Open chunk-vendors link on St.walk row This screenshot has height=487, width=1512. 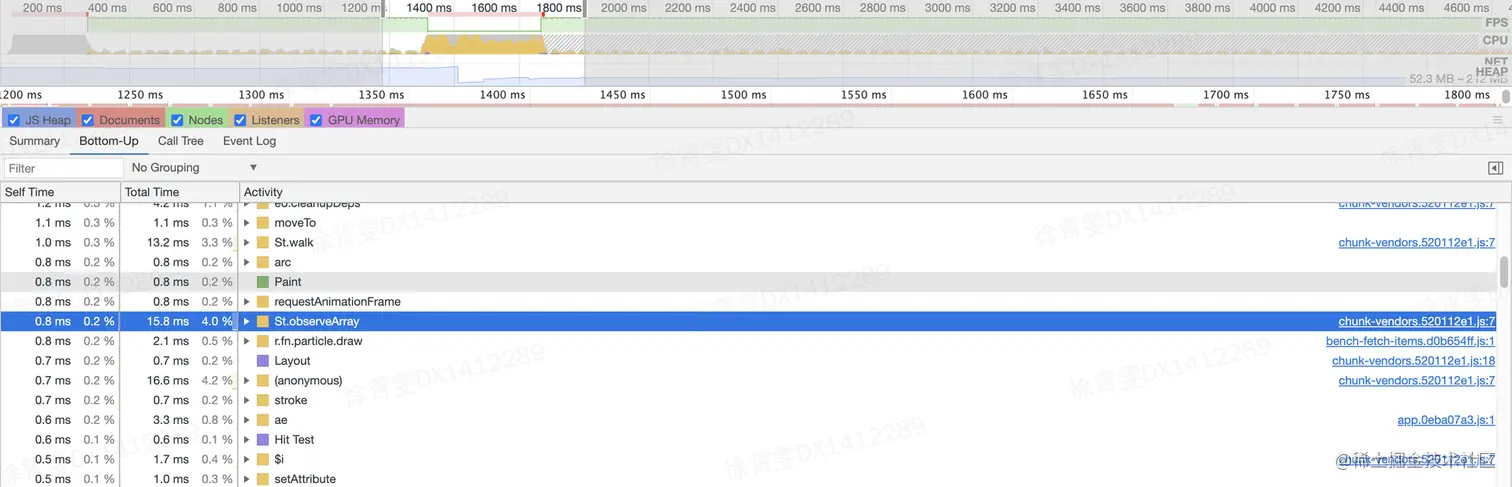(1417, 242)
